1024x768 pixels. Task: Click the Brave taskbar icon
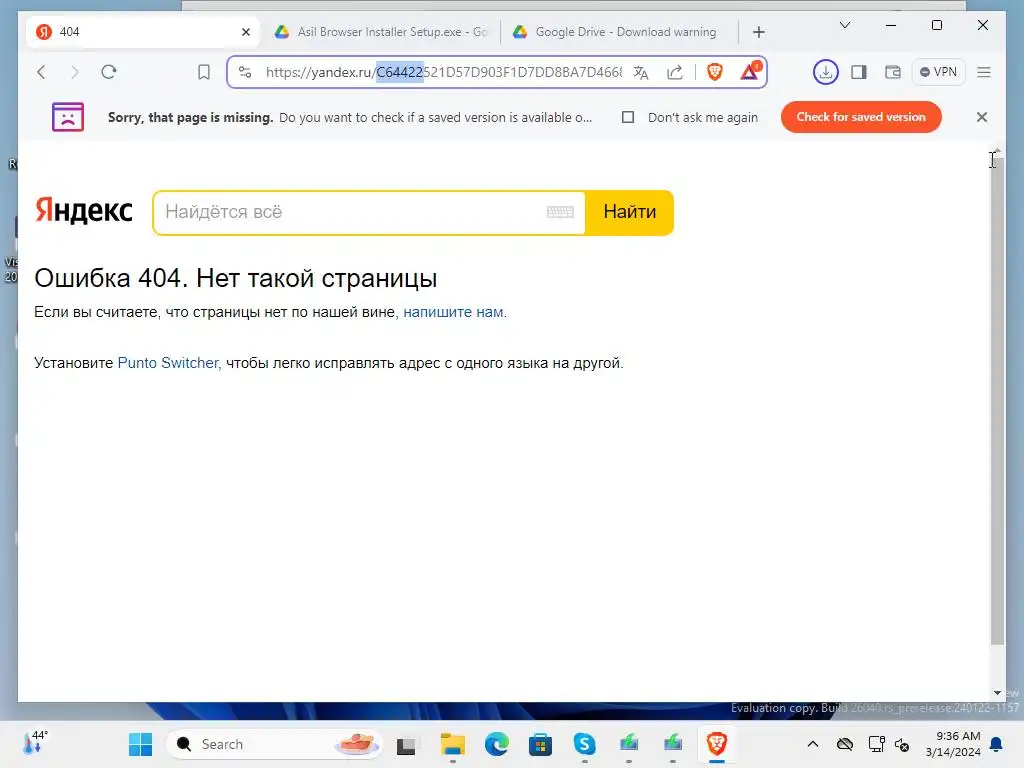click(716, 744)
